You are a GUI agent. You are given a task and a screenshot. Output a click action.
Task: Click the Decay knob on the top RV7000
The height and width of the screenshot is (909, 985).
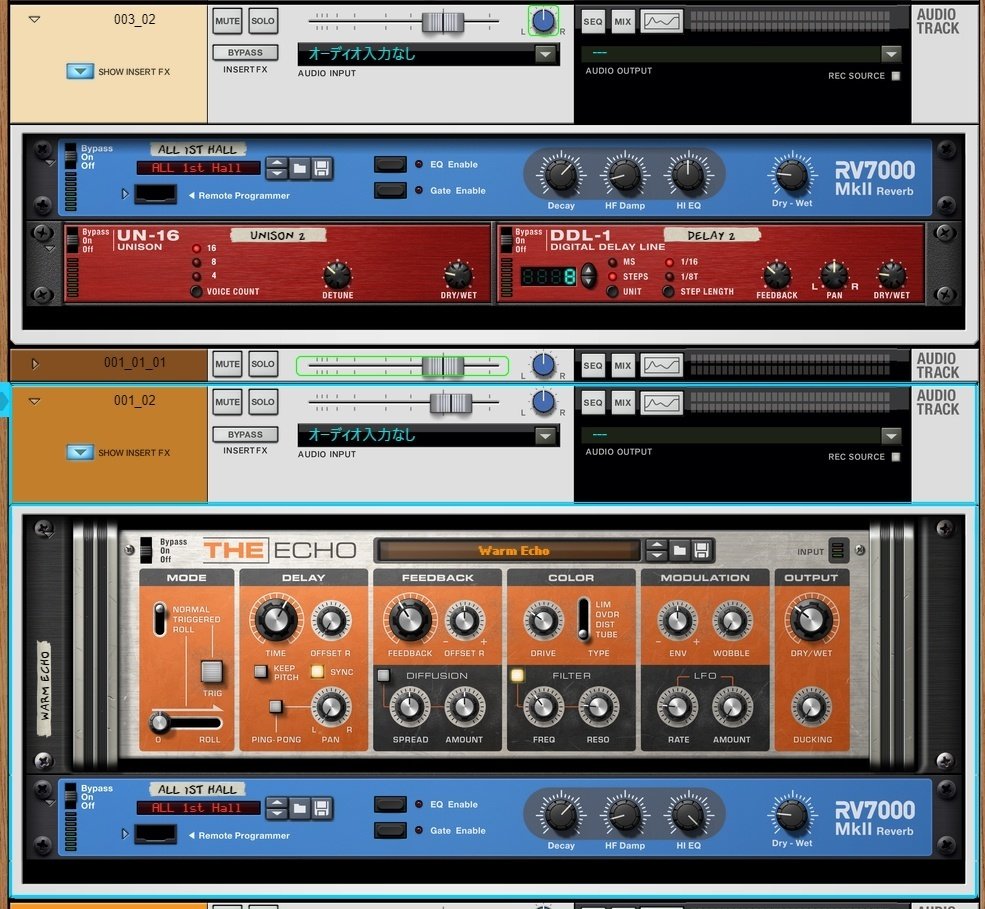pyautogui.click(x=561, y=174)
